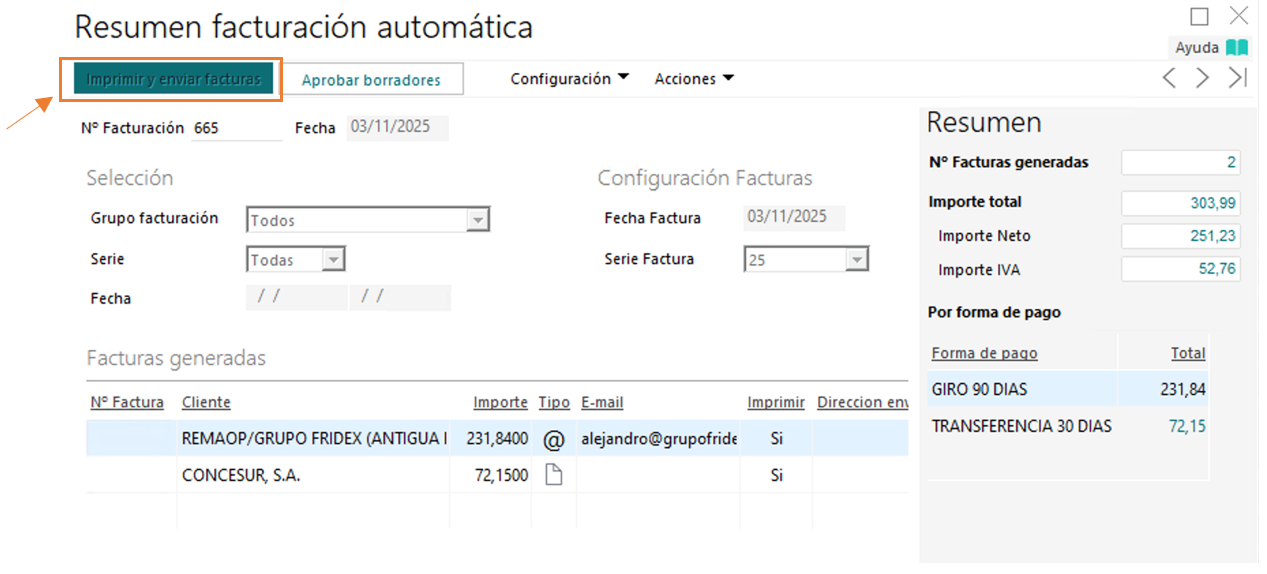Image resolution: width=1267 pixels, height=574 pixels.
Task: Close the Resumen facturación window
Action: pos(1238,16)
